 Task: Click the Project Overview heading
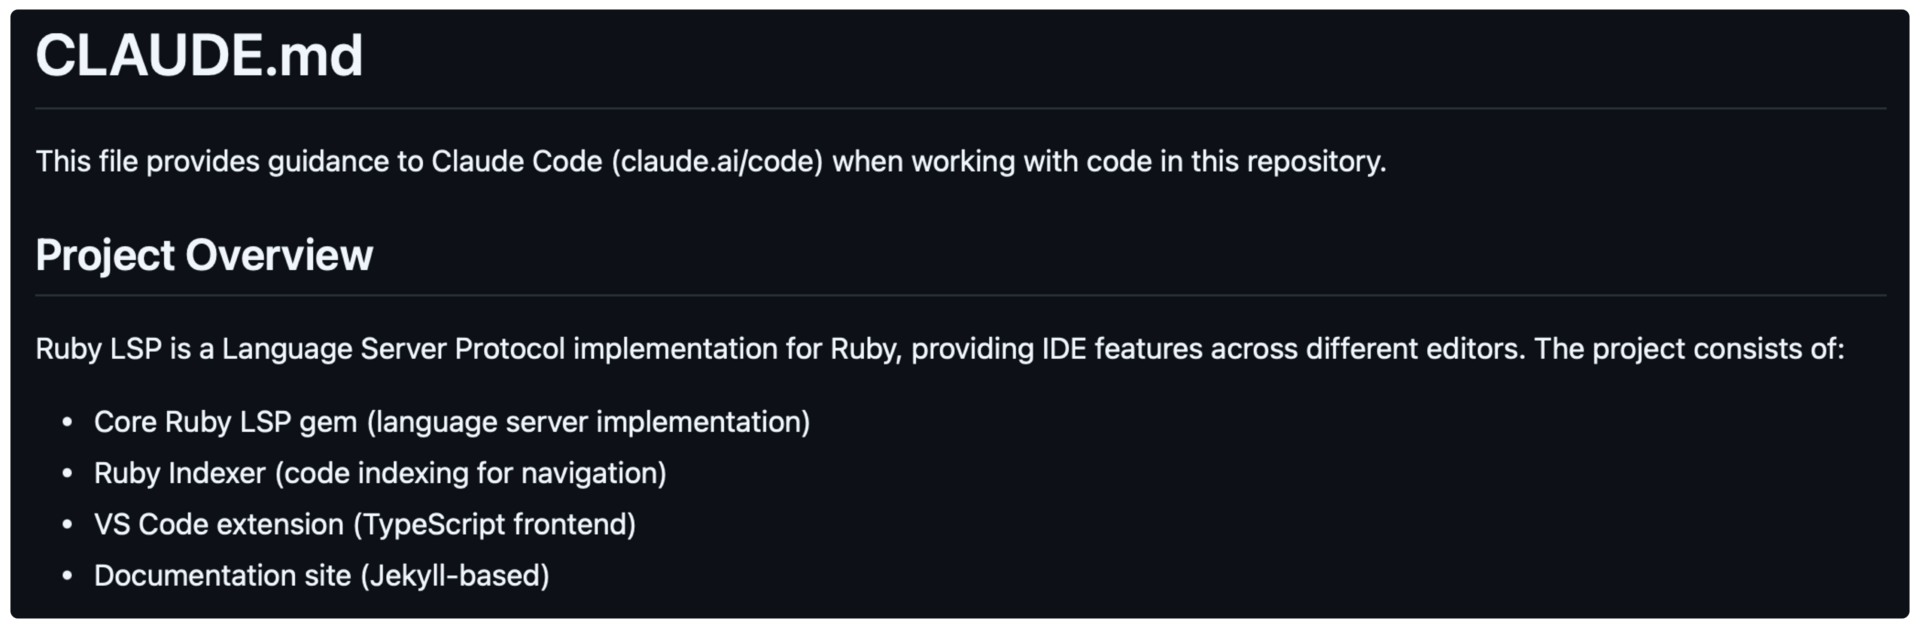click(204, 255)
